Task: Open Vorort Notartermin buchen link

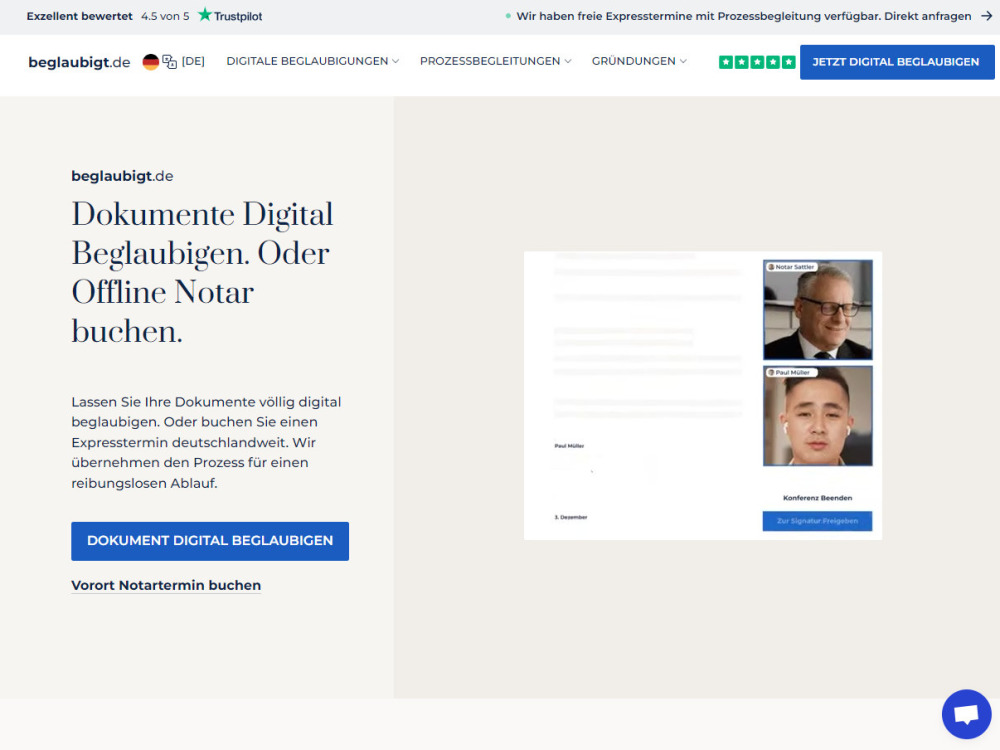Action: (x=166, y=585)
